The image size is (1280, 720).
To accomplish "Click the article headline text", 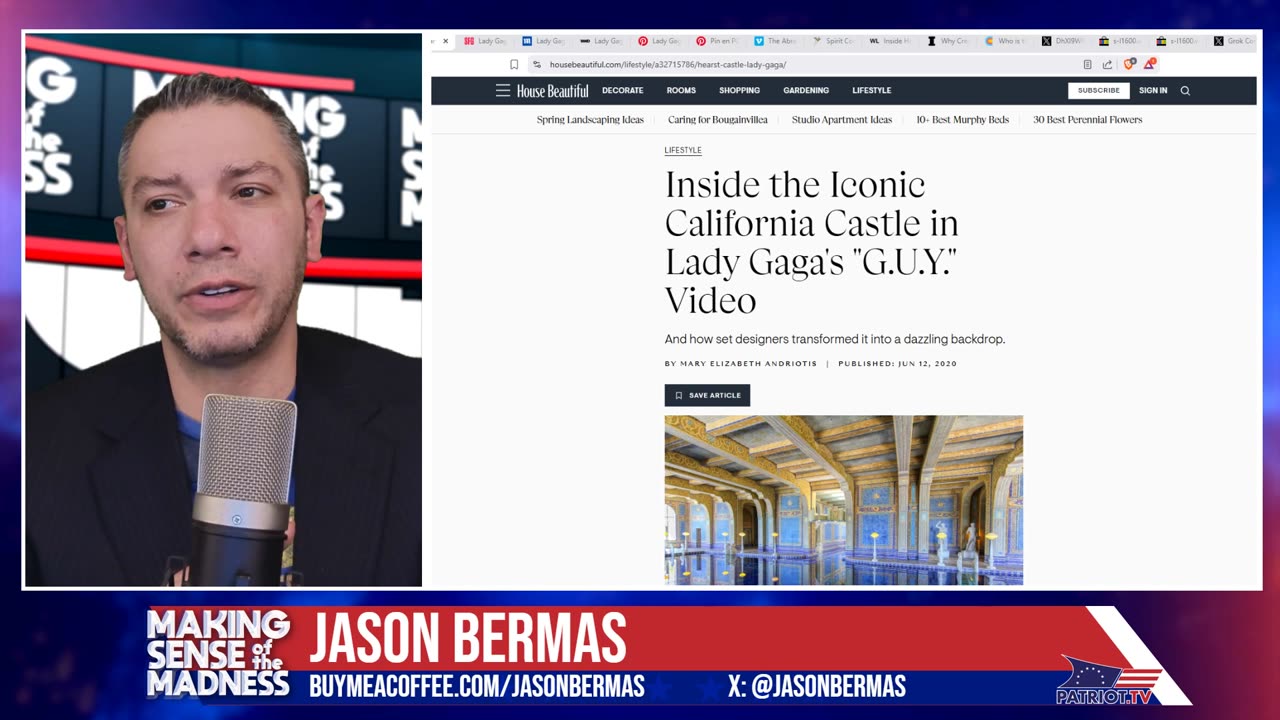I will click(x=811, y=242).
